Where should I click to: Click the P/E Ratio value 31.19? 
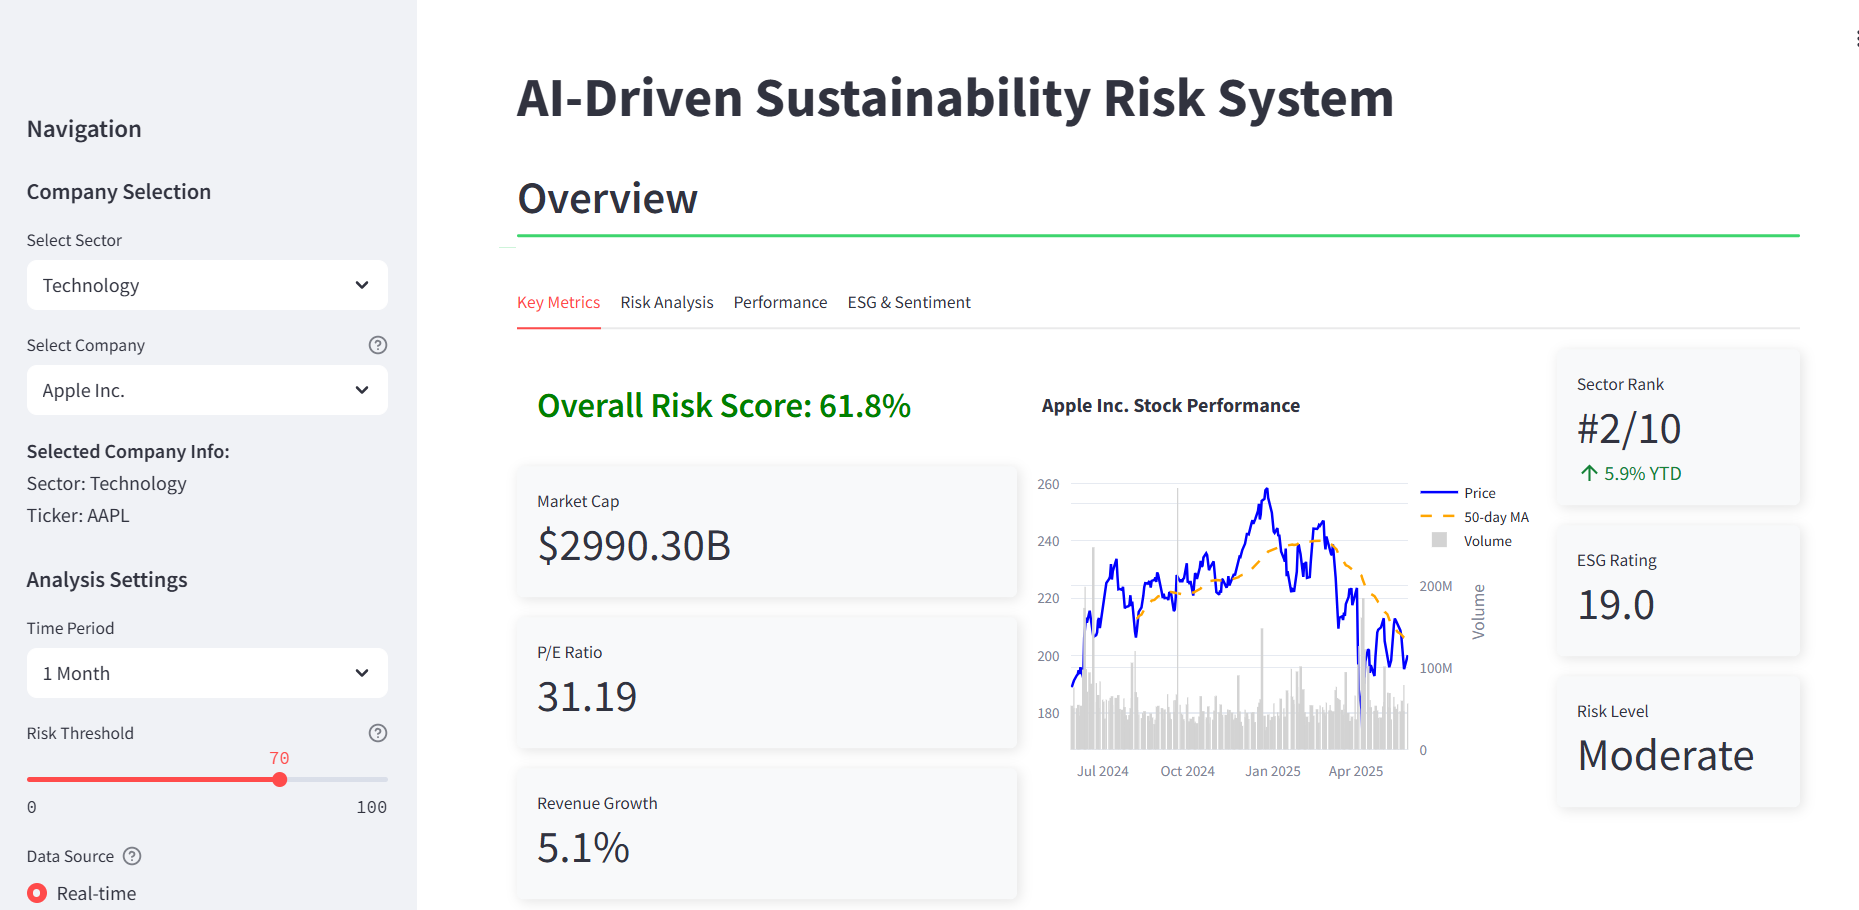tap(587, 697)
